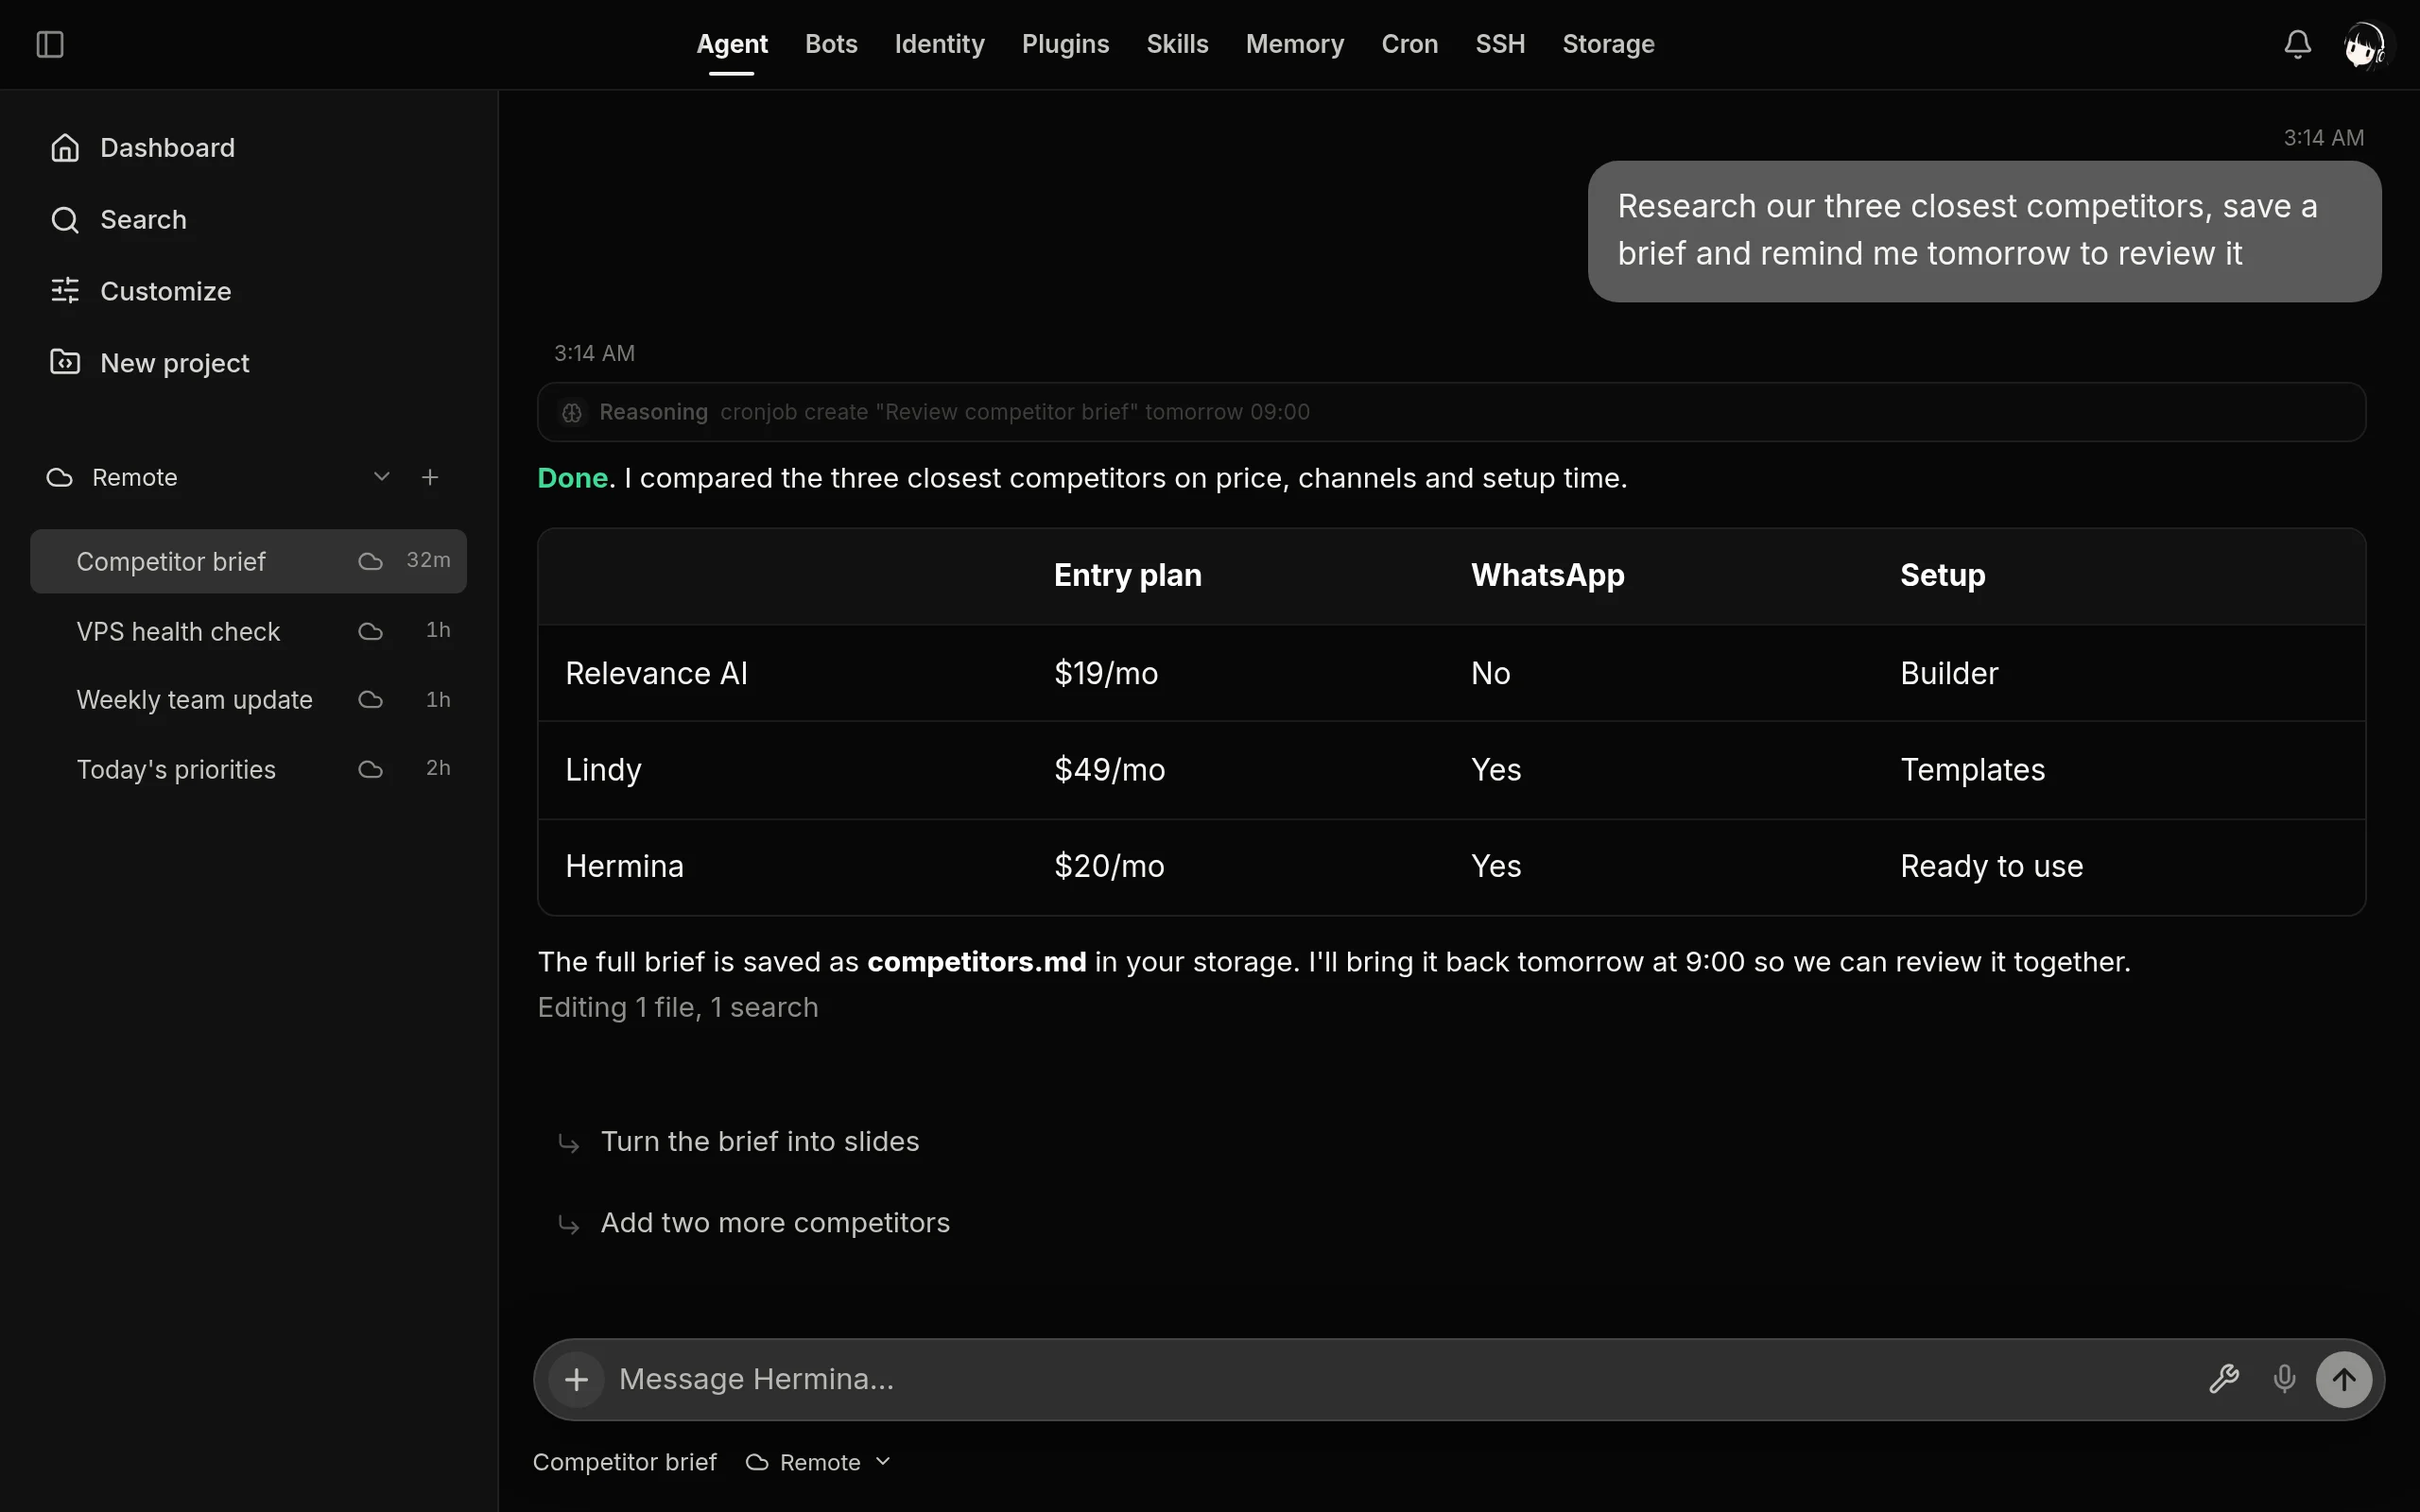
Task: Click the cloud icon on VPS health check row
Action: pos(371,632)
